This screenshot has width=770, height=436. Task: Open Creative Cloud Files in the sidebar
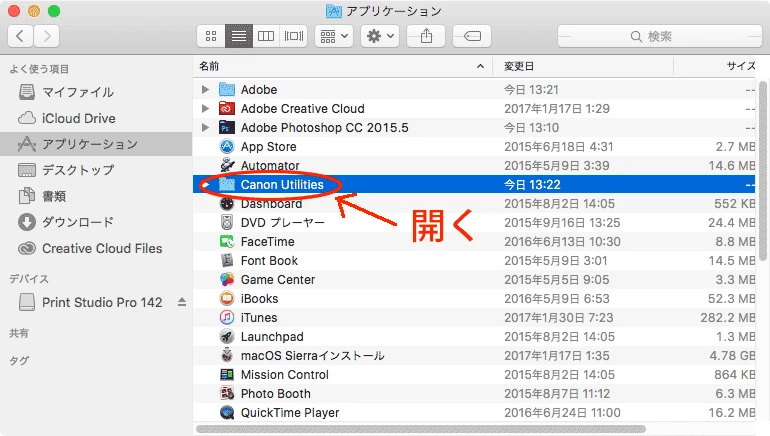[x=96, y=248]
